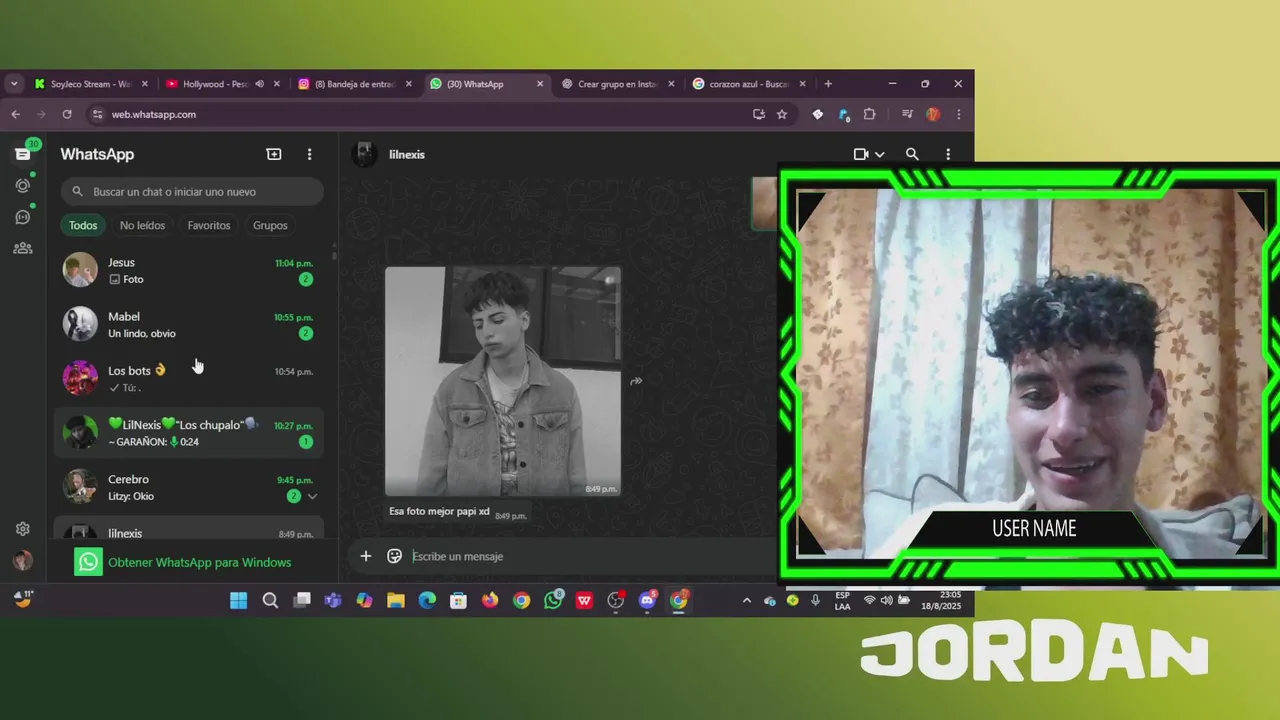
Task: Open Discord from the taskbar
Action: point(647,600)
